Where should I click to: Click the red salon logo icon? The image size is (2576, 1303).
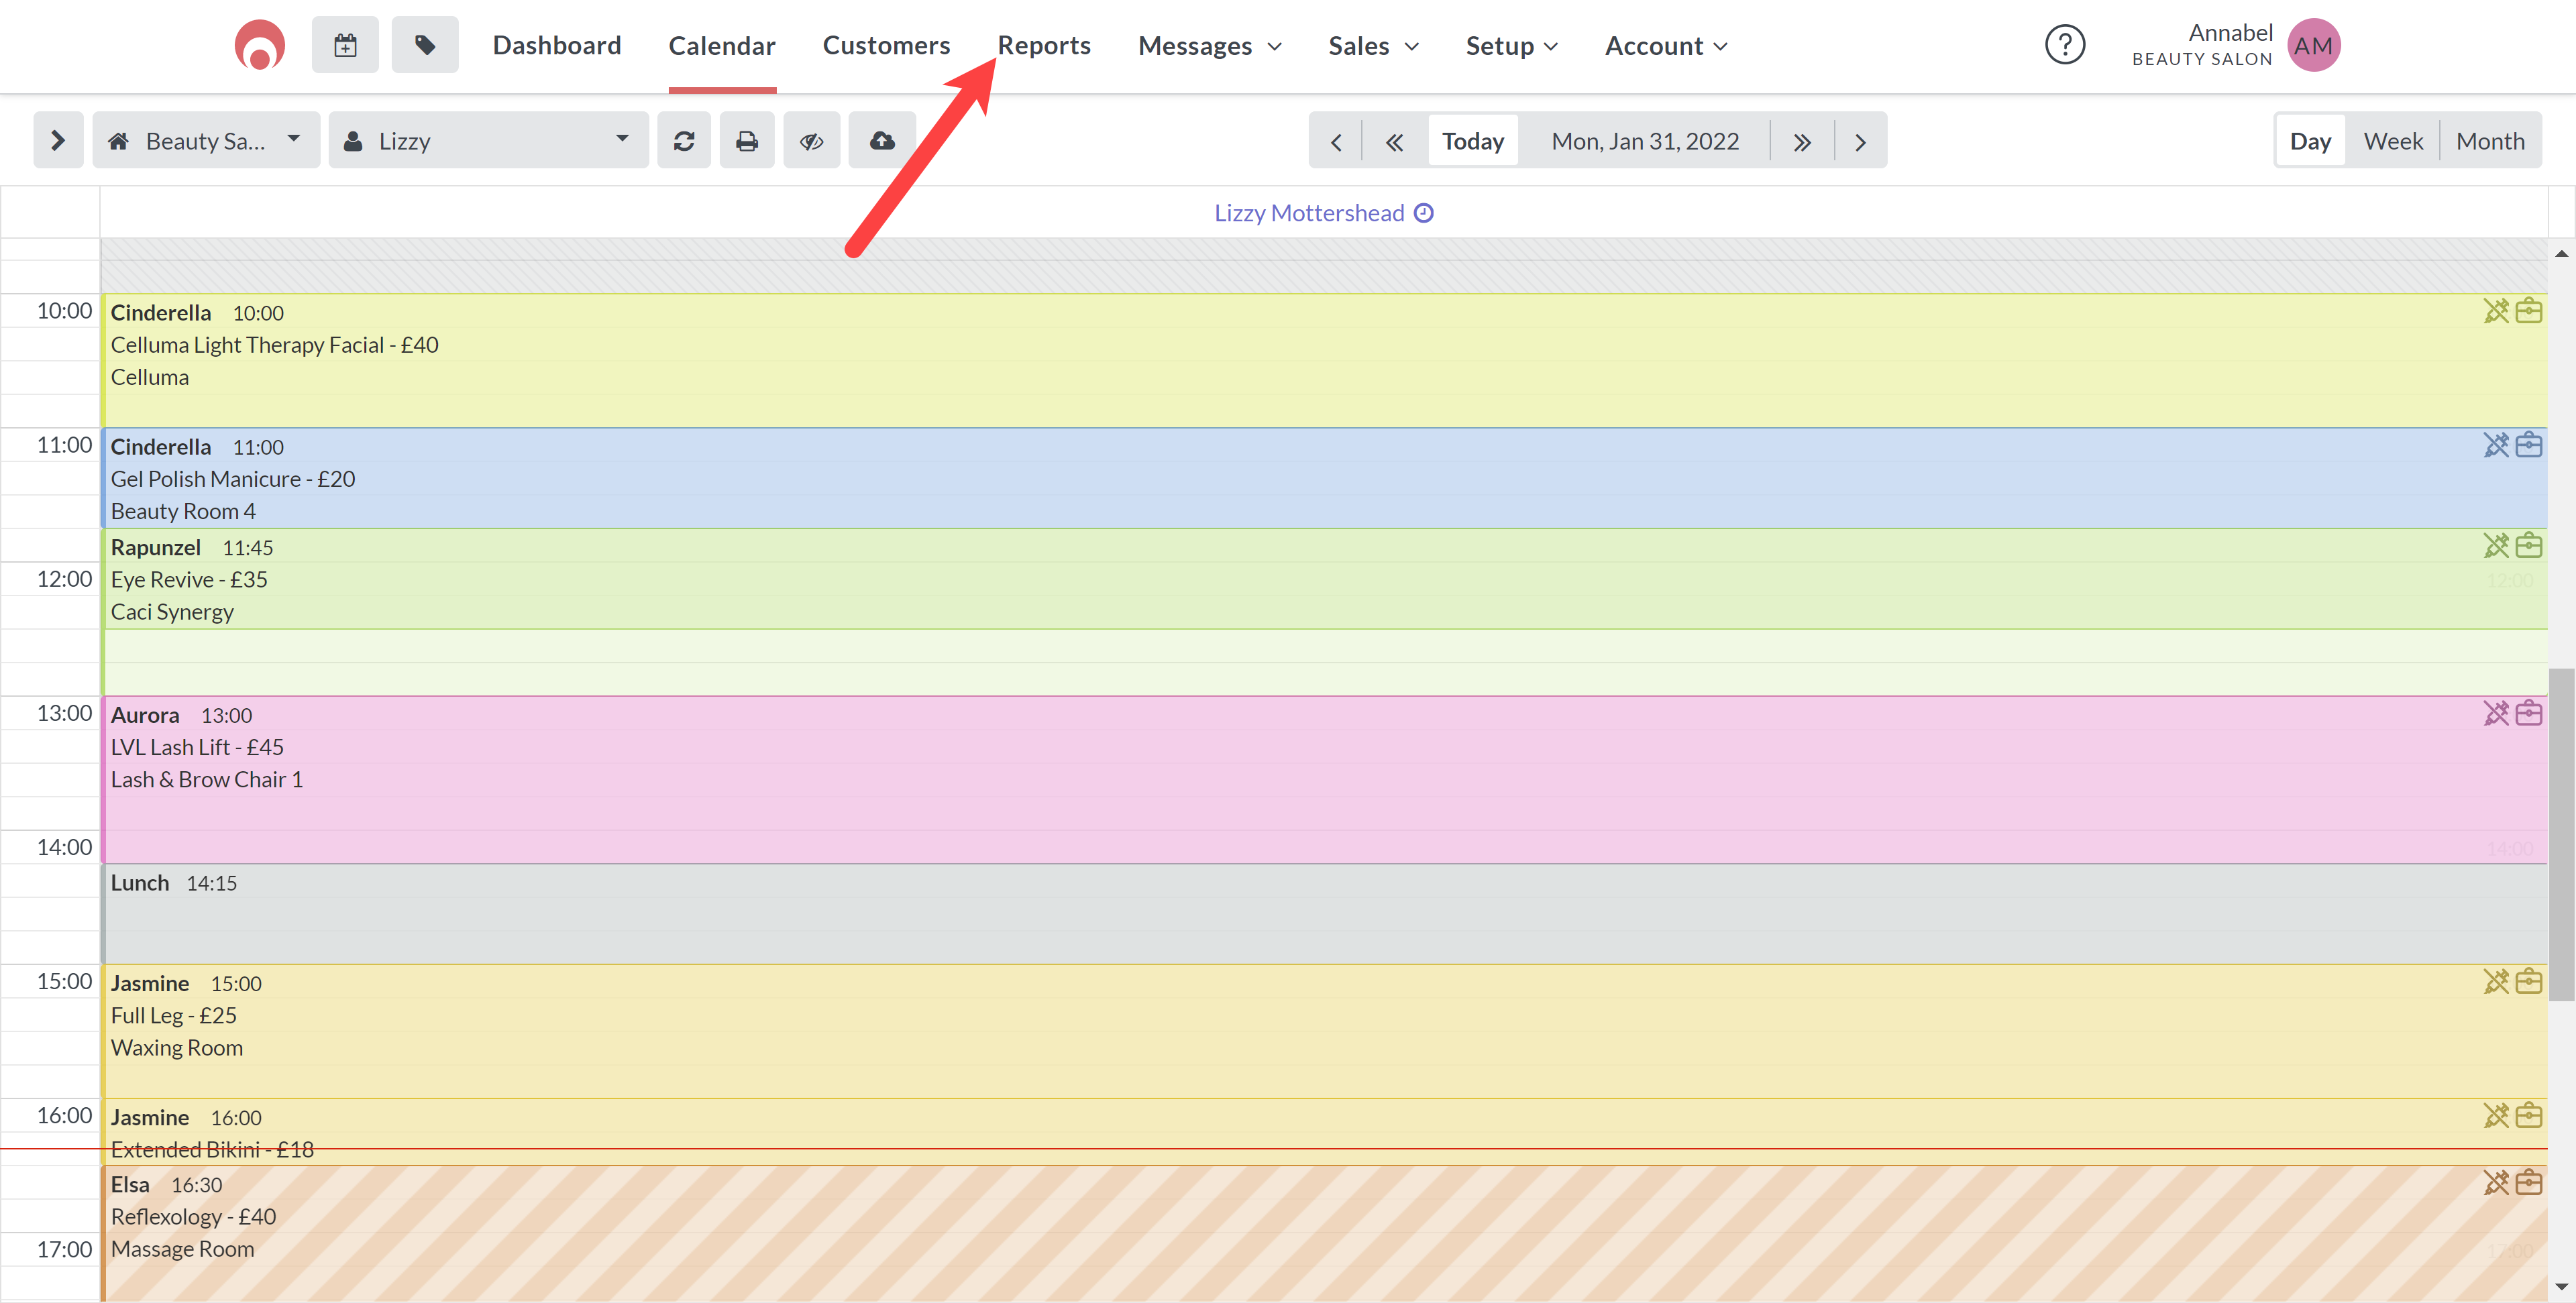(259, 45)
